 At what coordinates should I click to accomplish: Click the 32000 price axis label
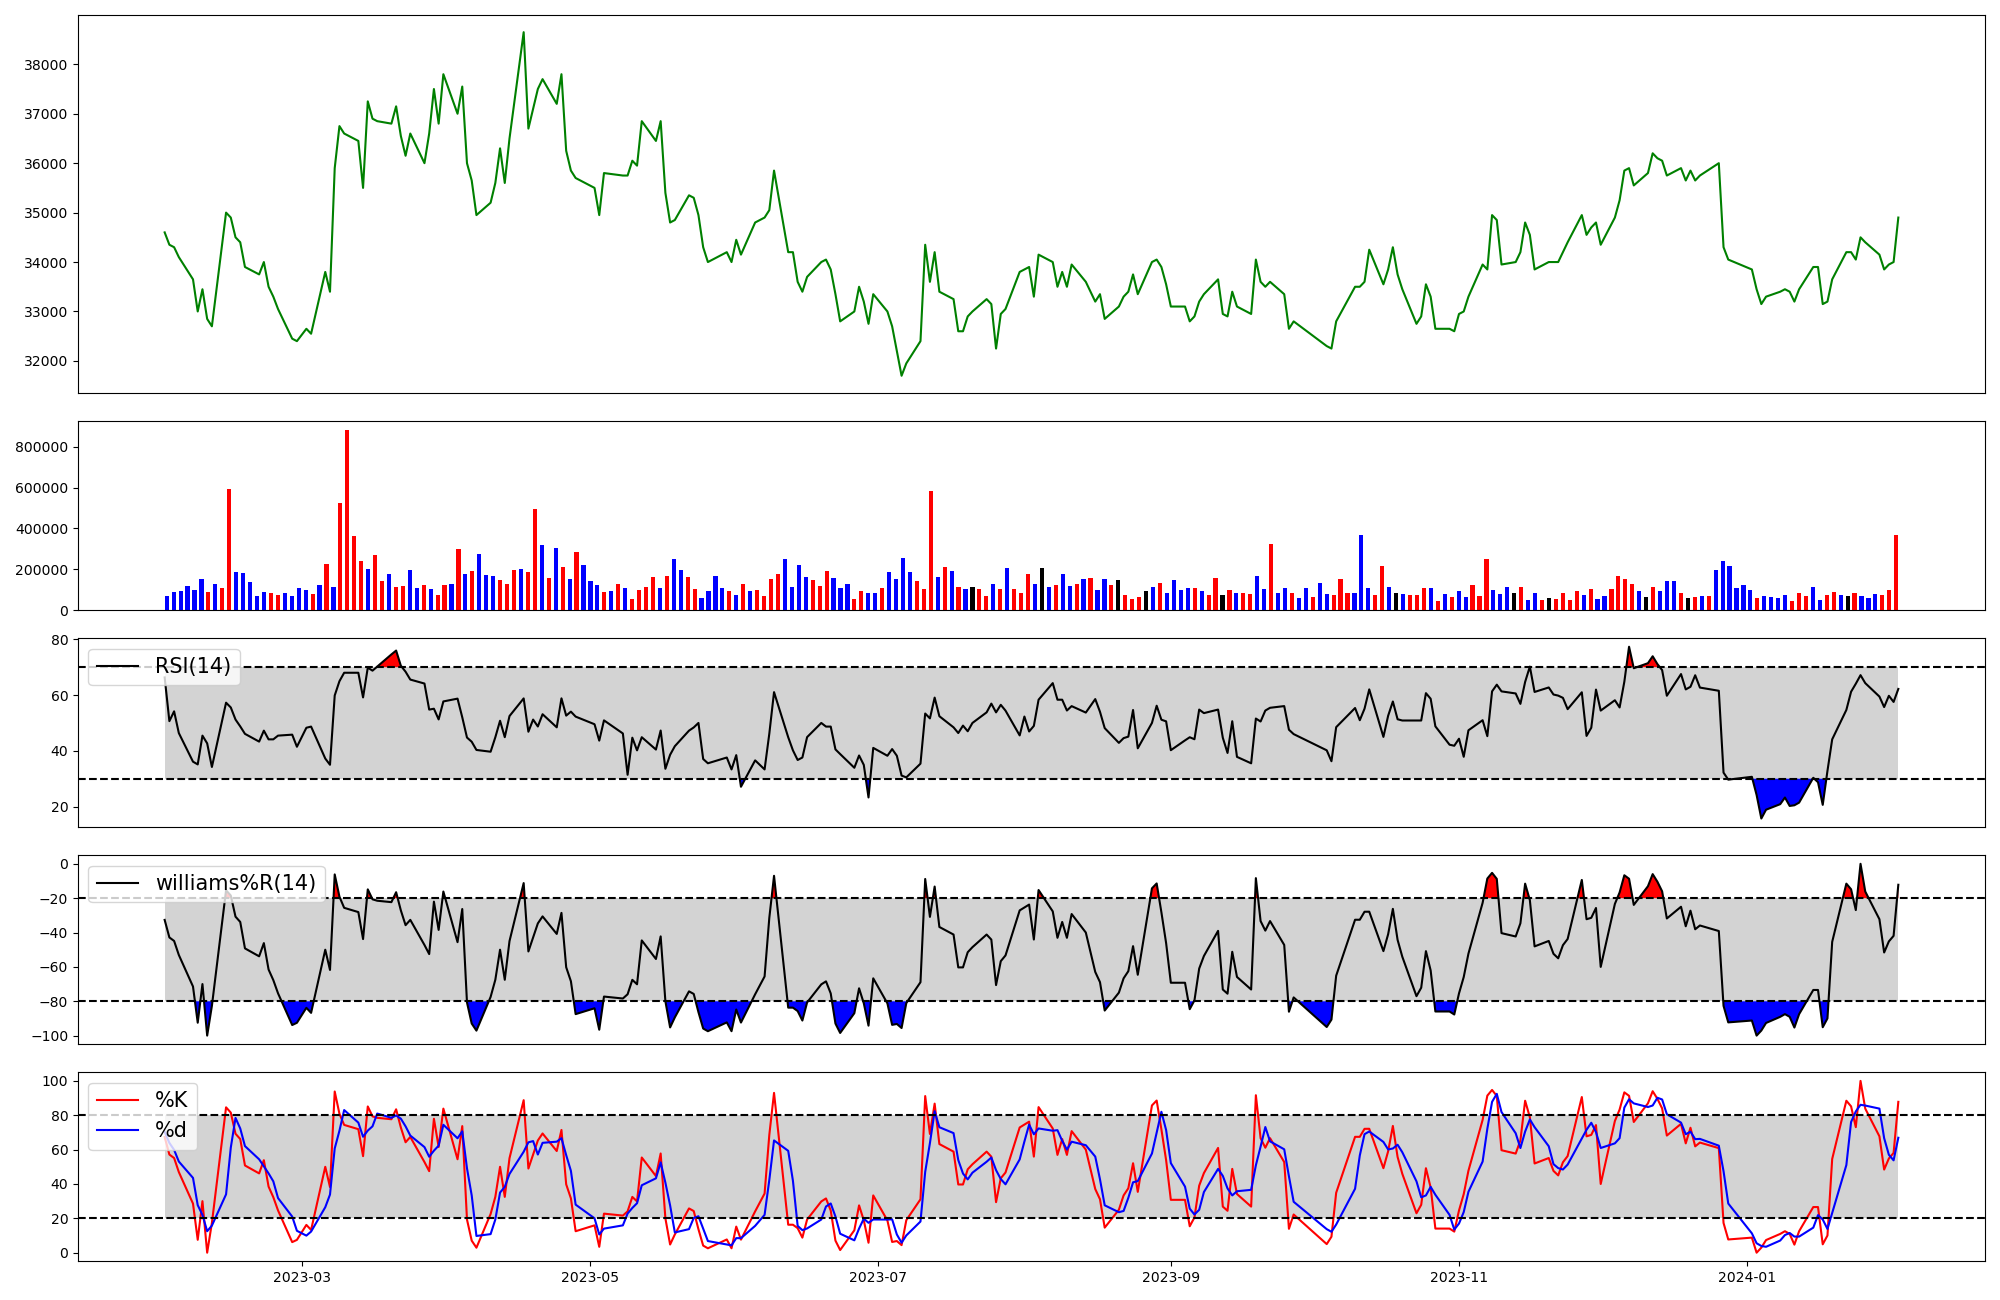45,361
